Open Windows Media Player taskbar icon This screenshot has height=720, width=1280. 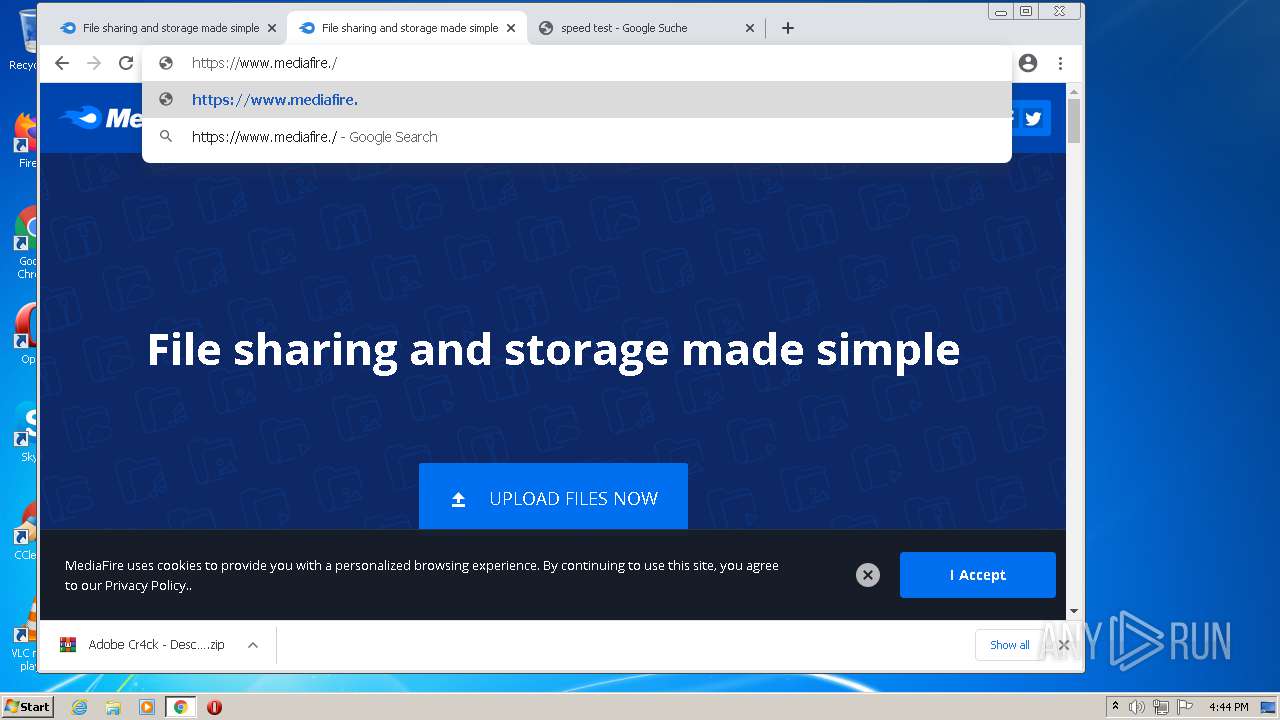(147, 707)
